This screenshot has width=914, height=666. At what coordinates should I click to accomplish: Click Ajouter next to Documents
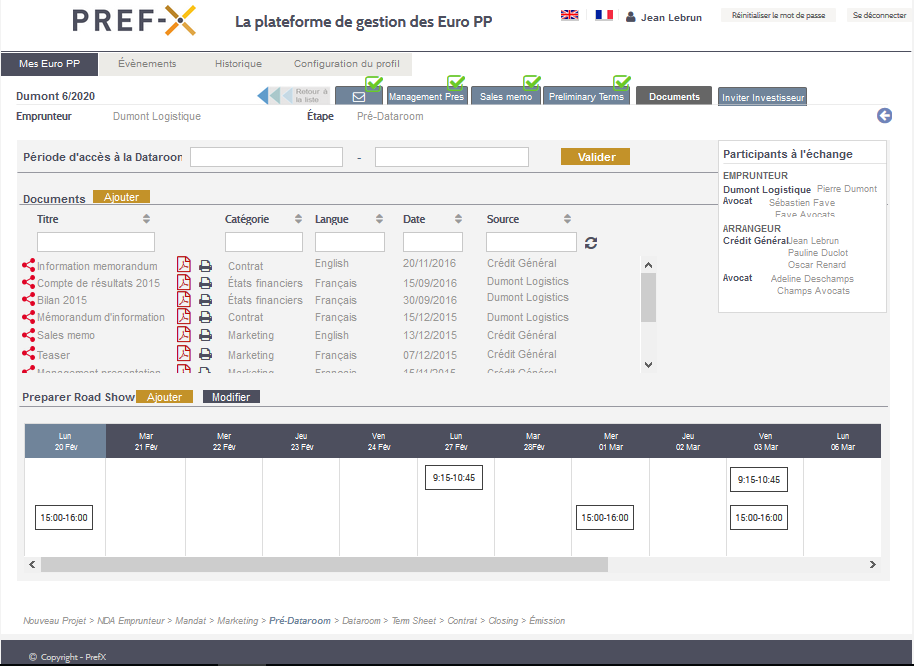tap(121, 197)
